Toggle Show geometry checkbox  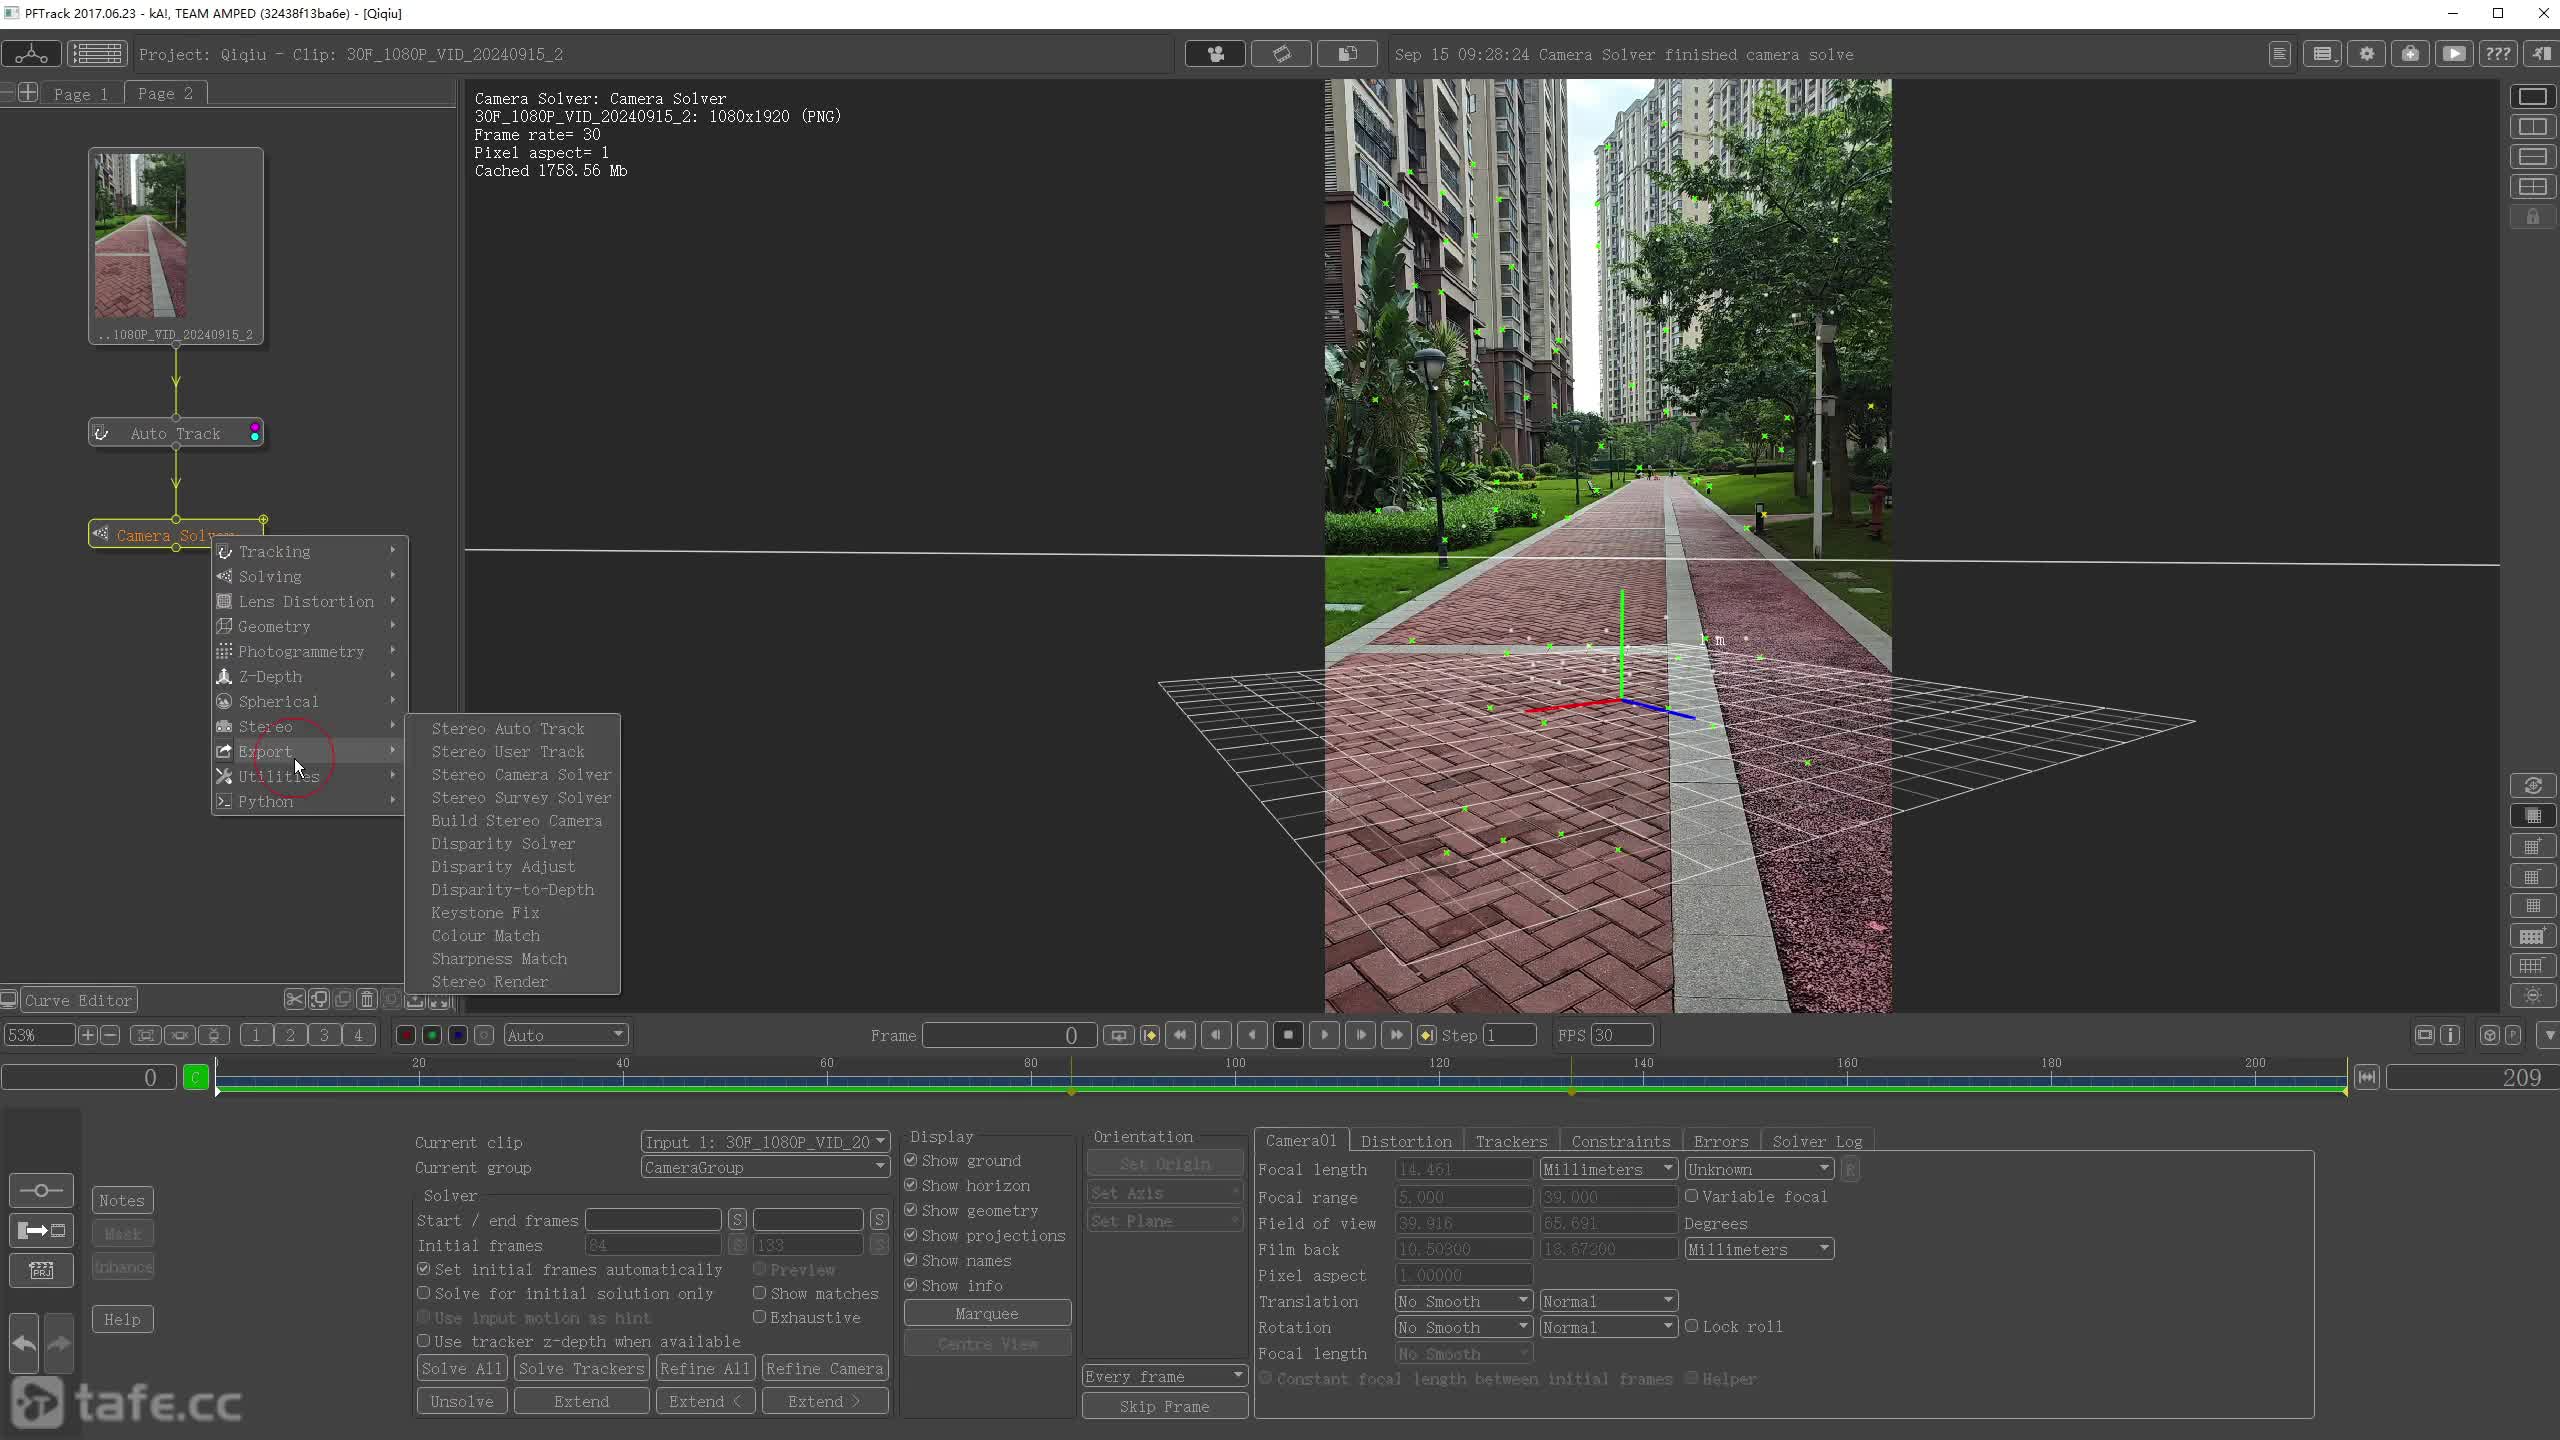point(911,1210)
